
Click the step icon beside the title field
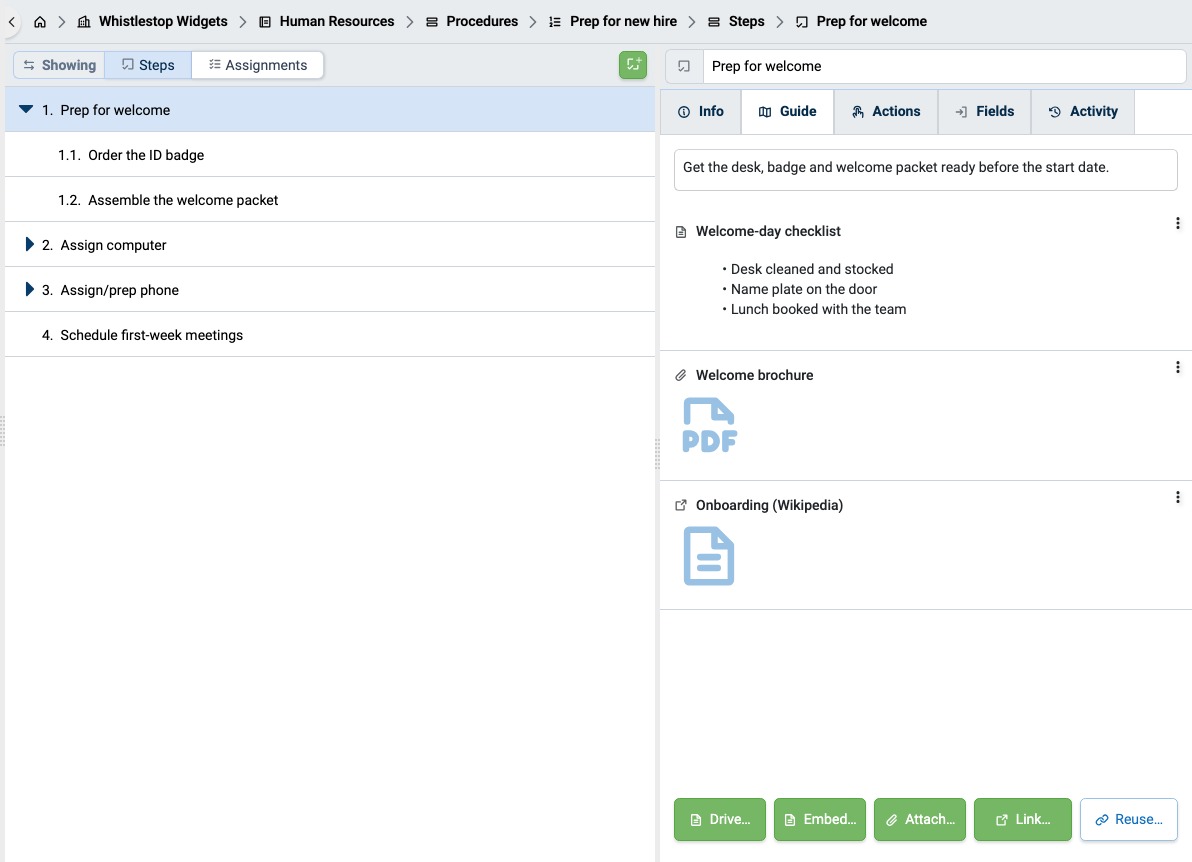pos(684,66)
